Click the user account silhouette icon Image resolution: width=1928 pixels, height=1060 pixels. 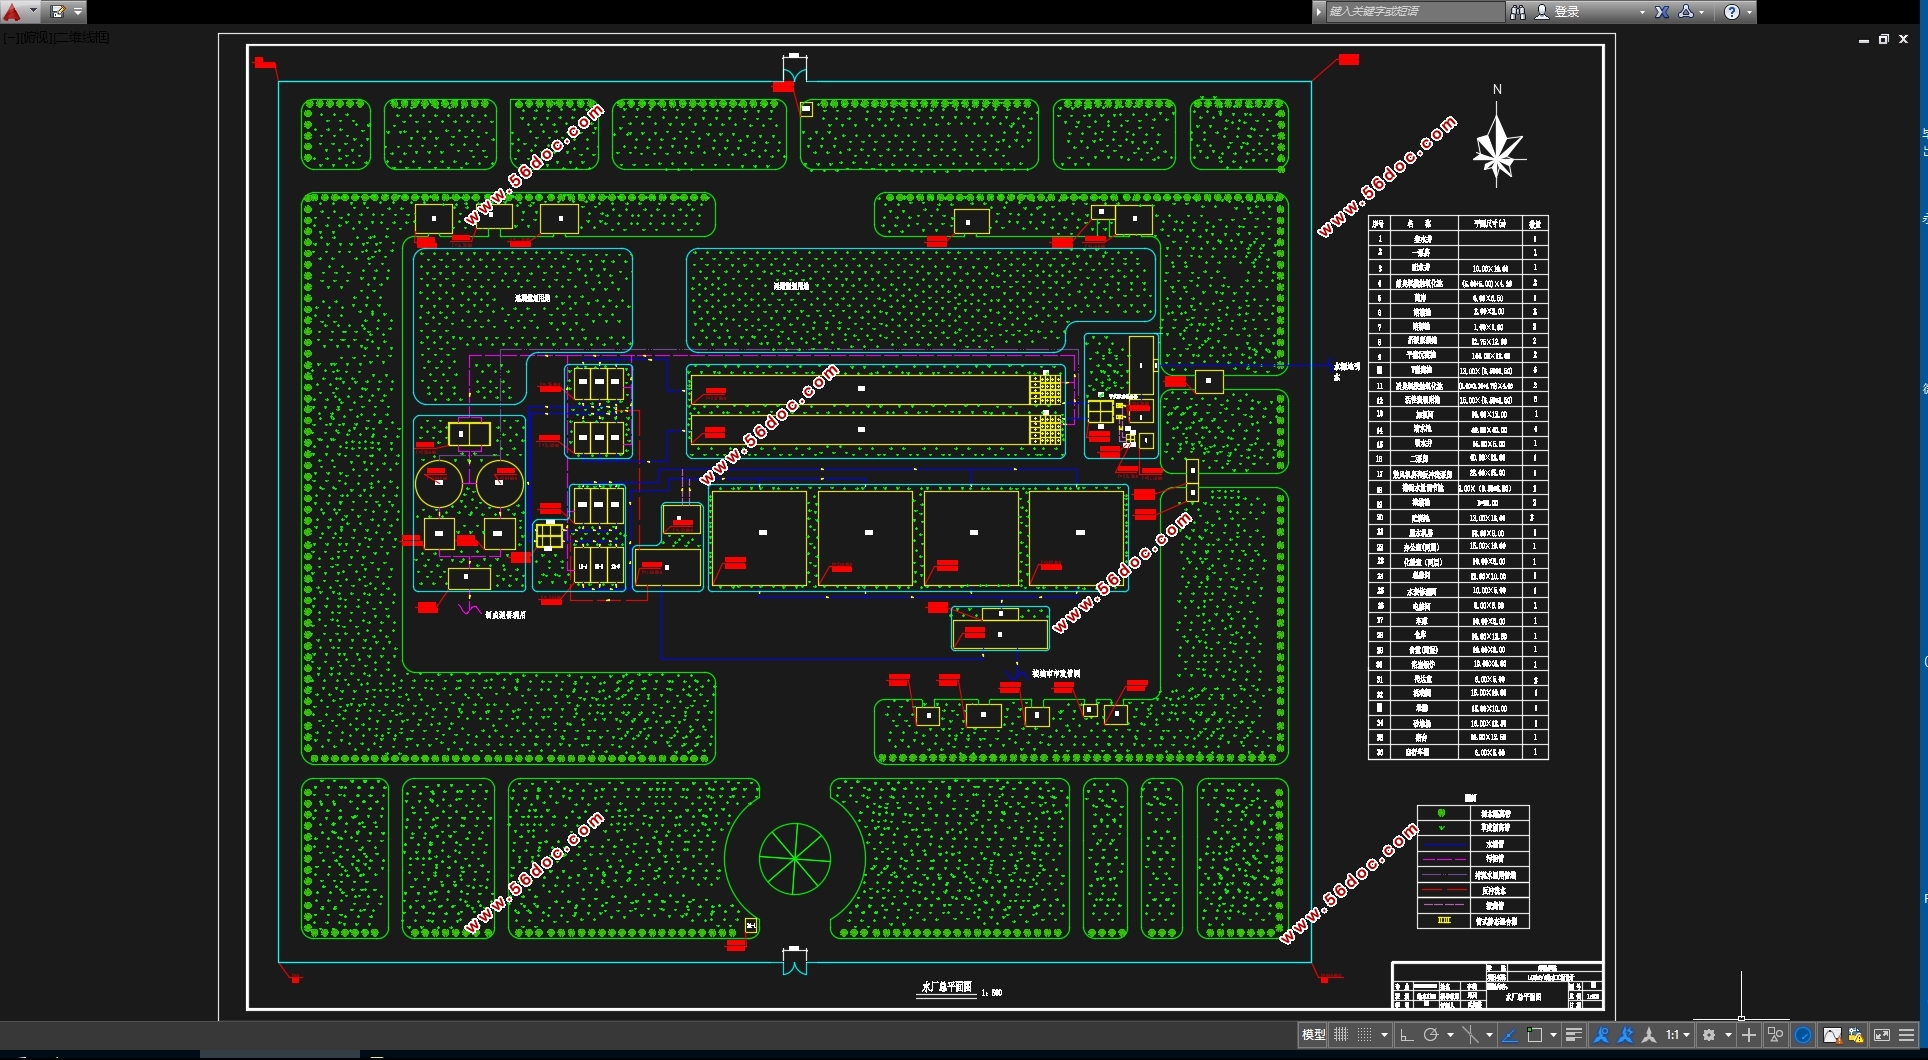tap(1542, 12)
